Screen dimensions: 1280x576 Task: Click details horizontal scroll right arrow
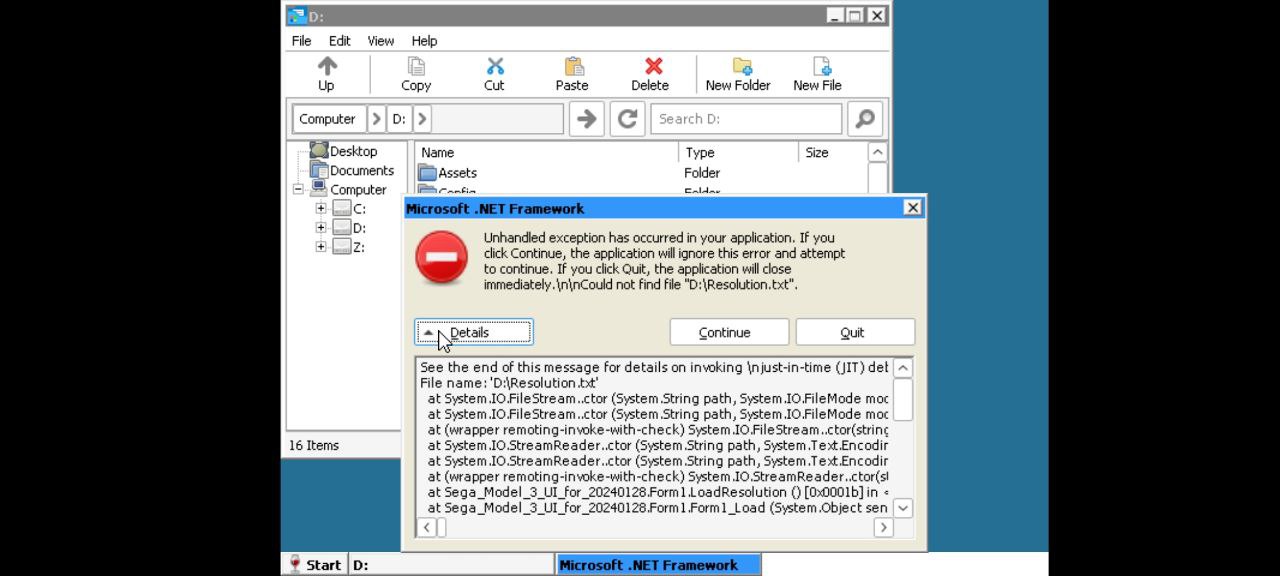click(883, 527)
